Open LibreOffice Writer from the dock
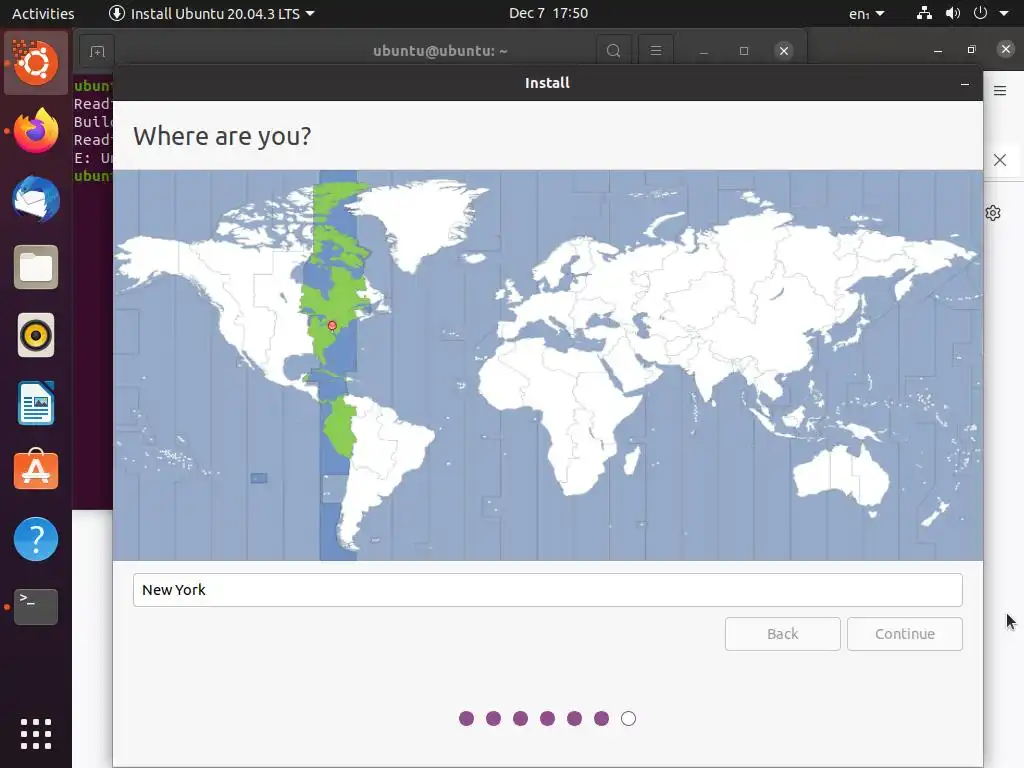 pyautogui.click(x=36, y=403)
